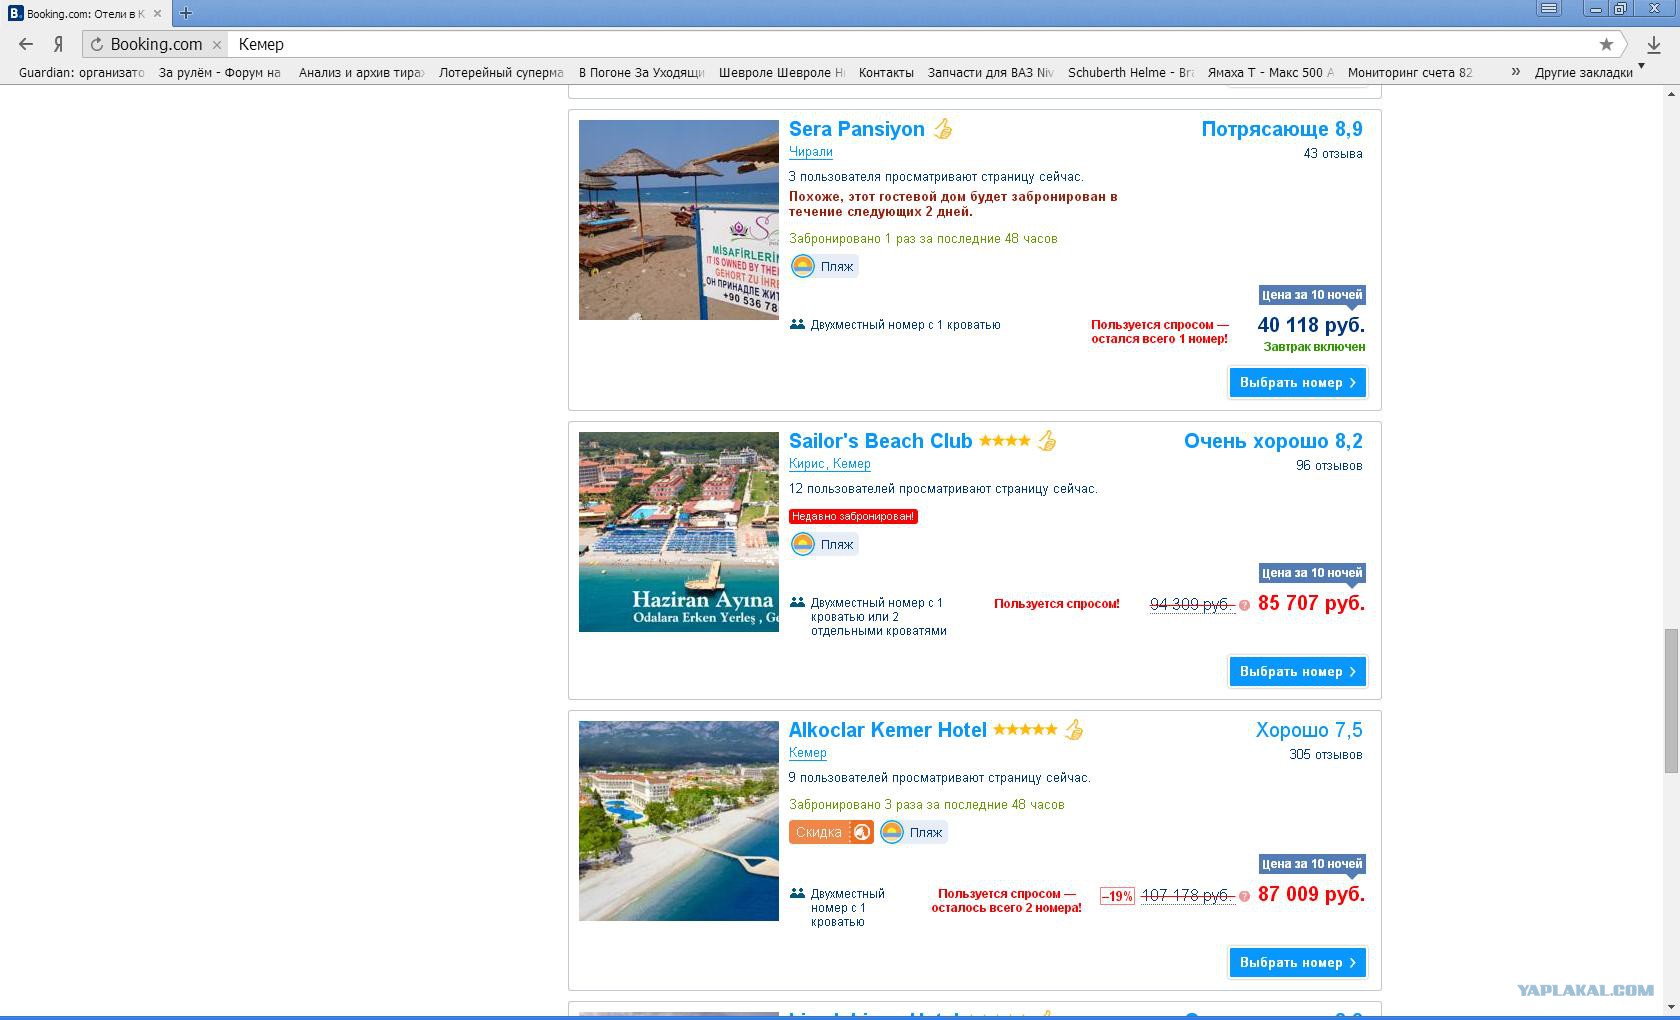The width and height of the screenshot is (1680, 1020).
Task: Show hidden bookmarks with the » chevron
Action: click(1516, 71)
